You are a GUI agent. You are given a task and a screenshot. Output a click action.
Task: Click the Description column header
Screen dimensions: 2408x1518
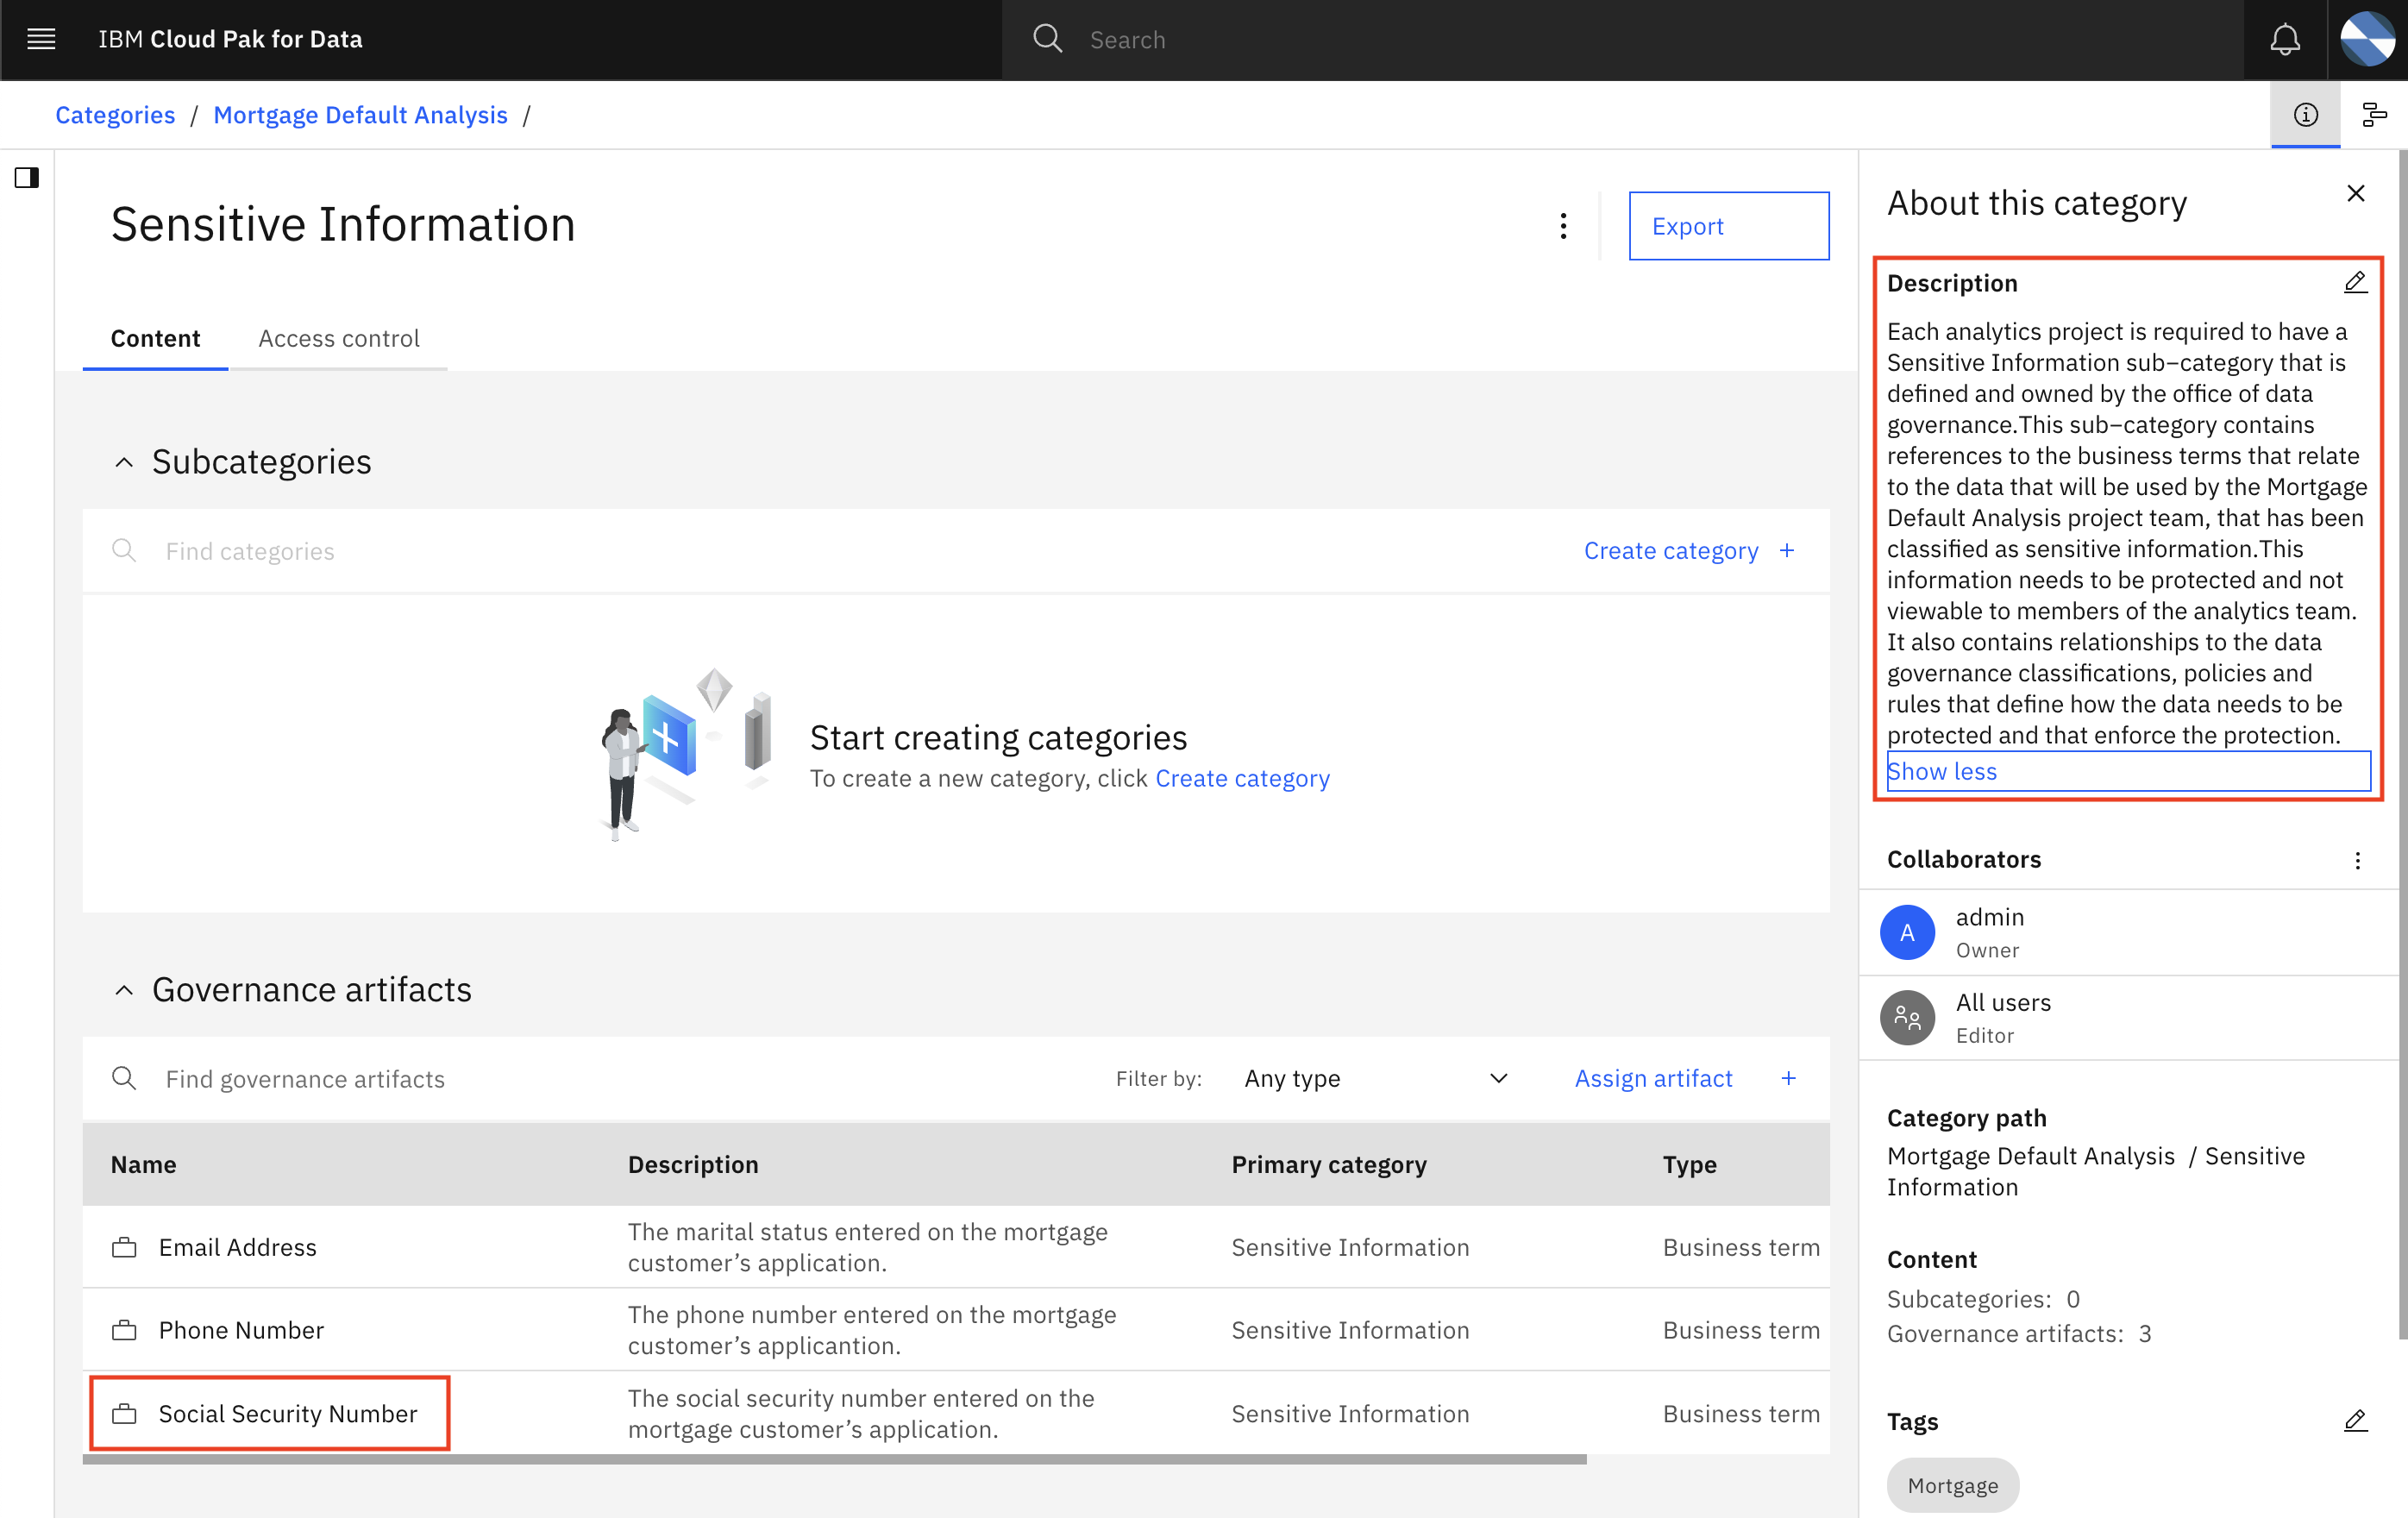pyautogui.click(x=693, y=1164)
